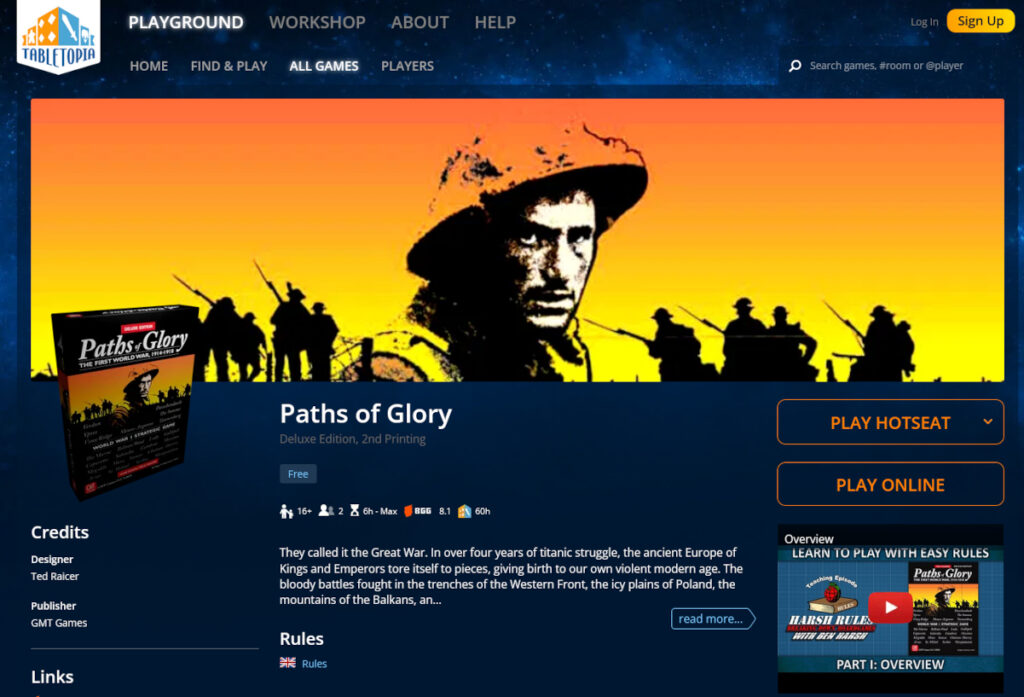Open the Log In link
This screenshot has height=697, width=1024.
924,22
